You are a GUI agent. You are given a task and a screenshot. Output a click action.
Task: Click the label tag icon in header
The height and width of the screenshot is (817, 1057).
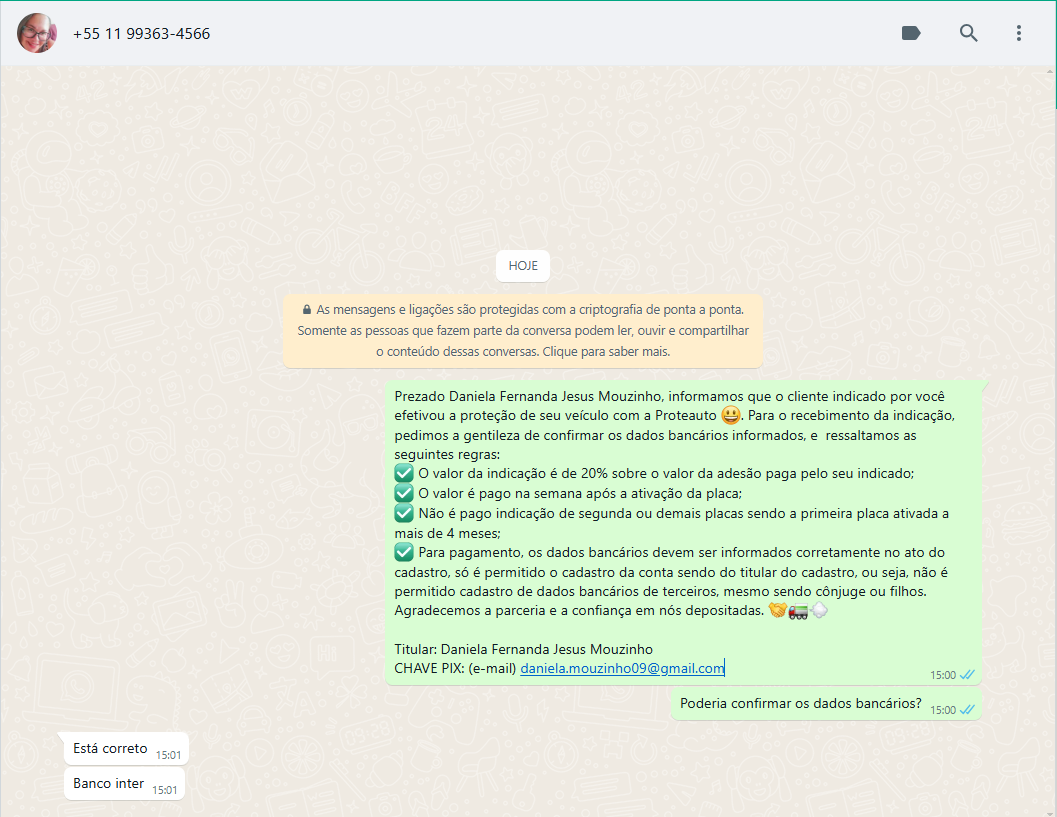pos(910,33)
